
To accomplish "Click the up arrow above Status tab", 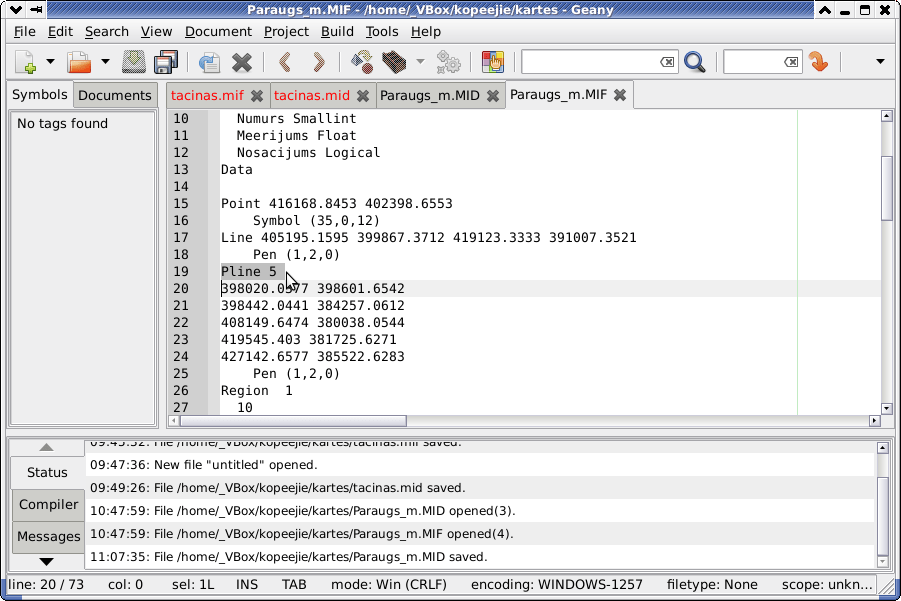I will coord(47,447).
